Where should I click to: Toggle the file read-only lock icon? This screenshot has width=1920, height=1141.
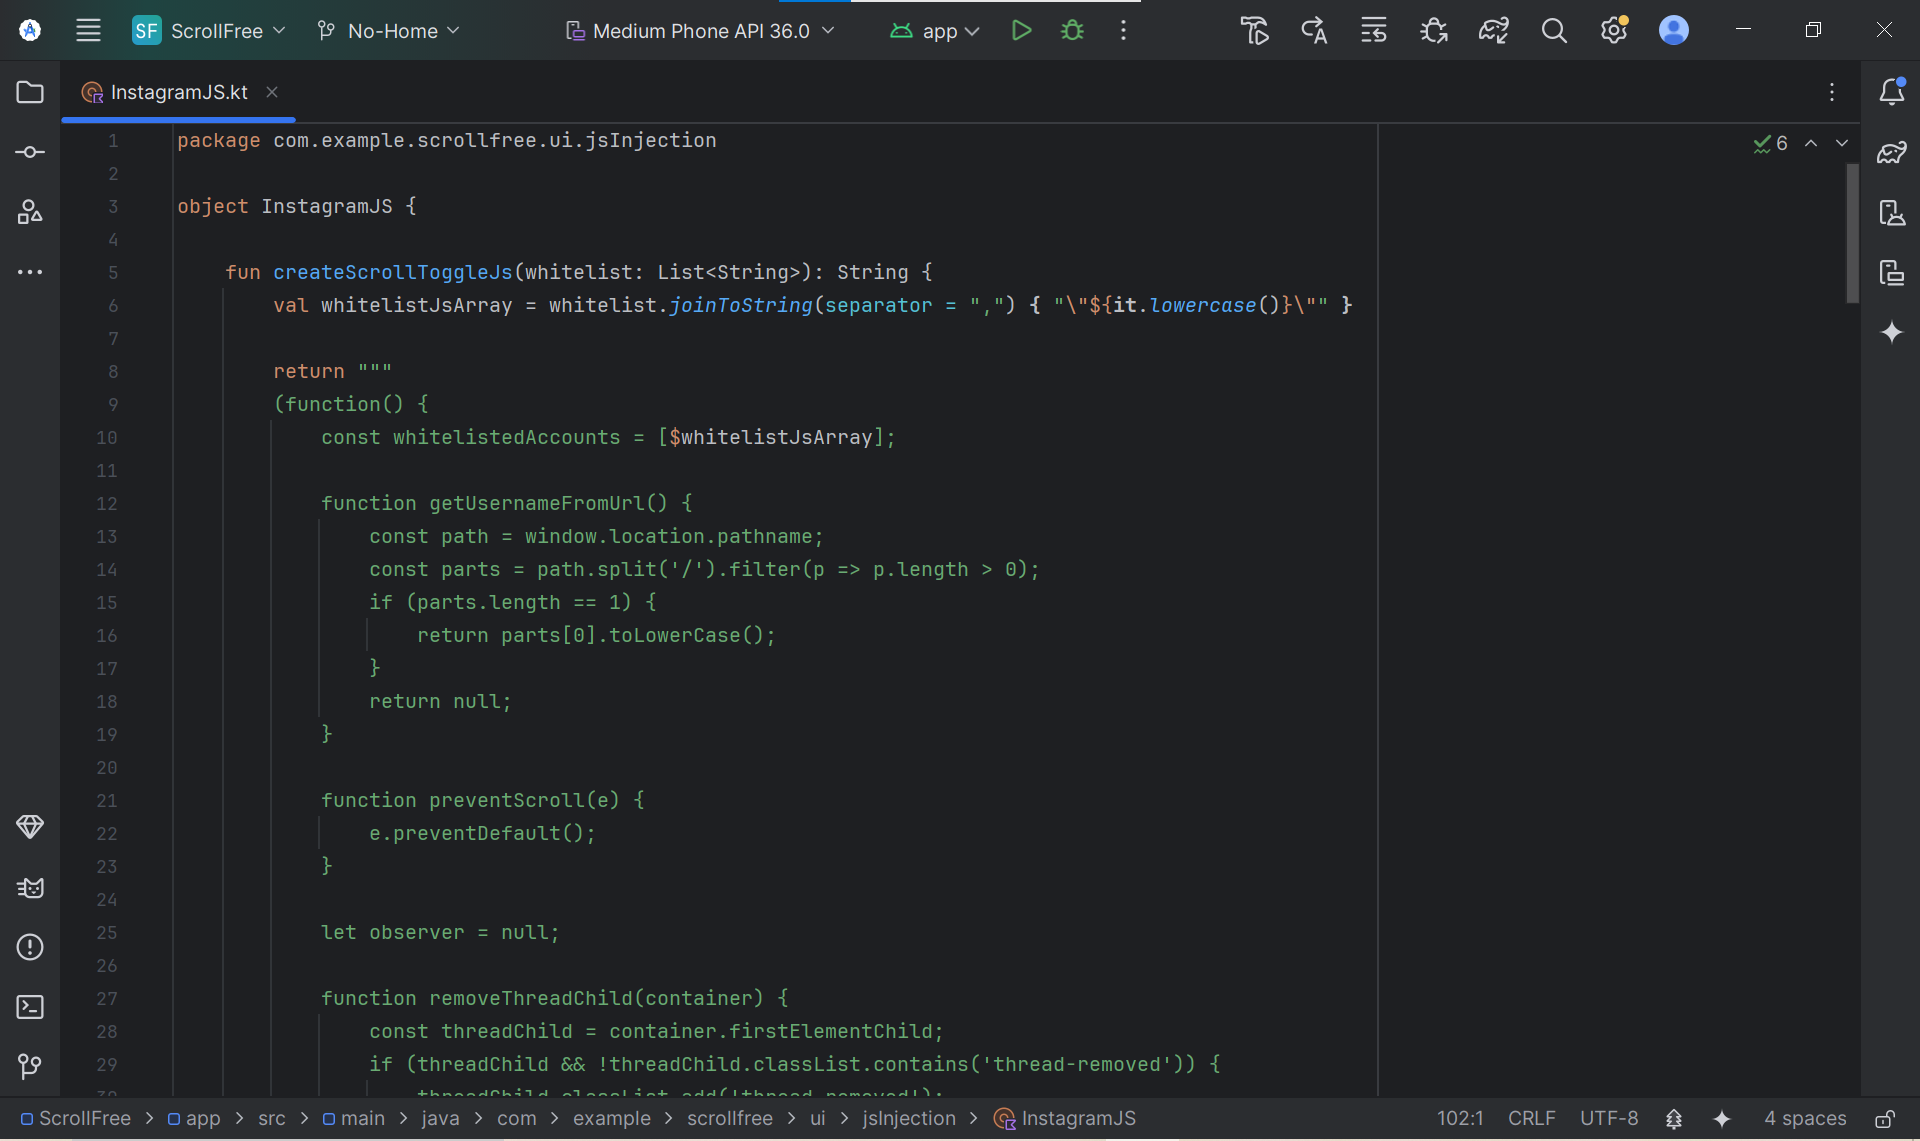click(1885, 1118)
